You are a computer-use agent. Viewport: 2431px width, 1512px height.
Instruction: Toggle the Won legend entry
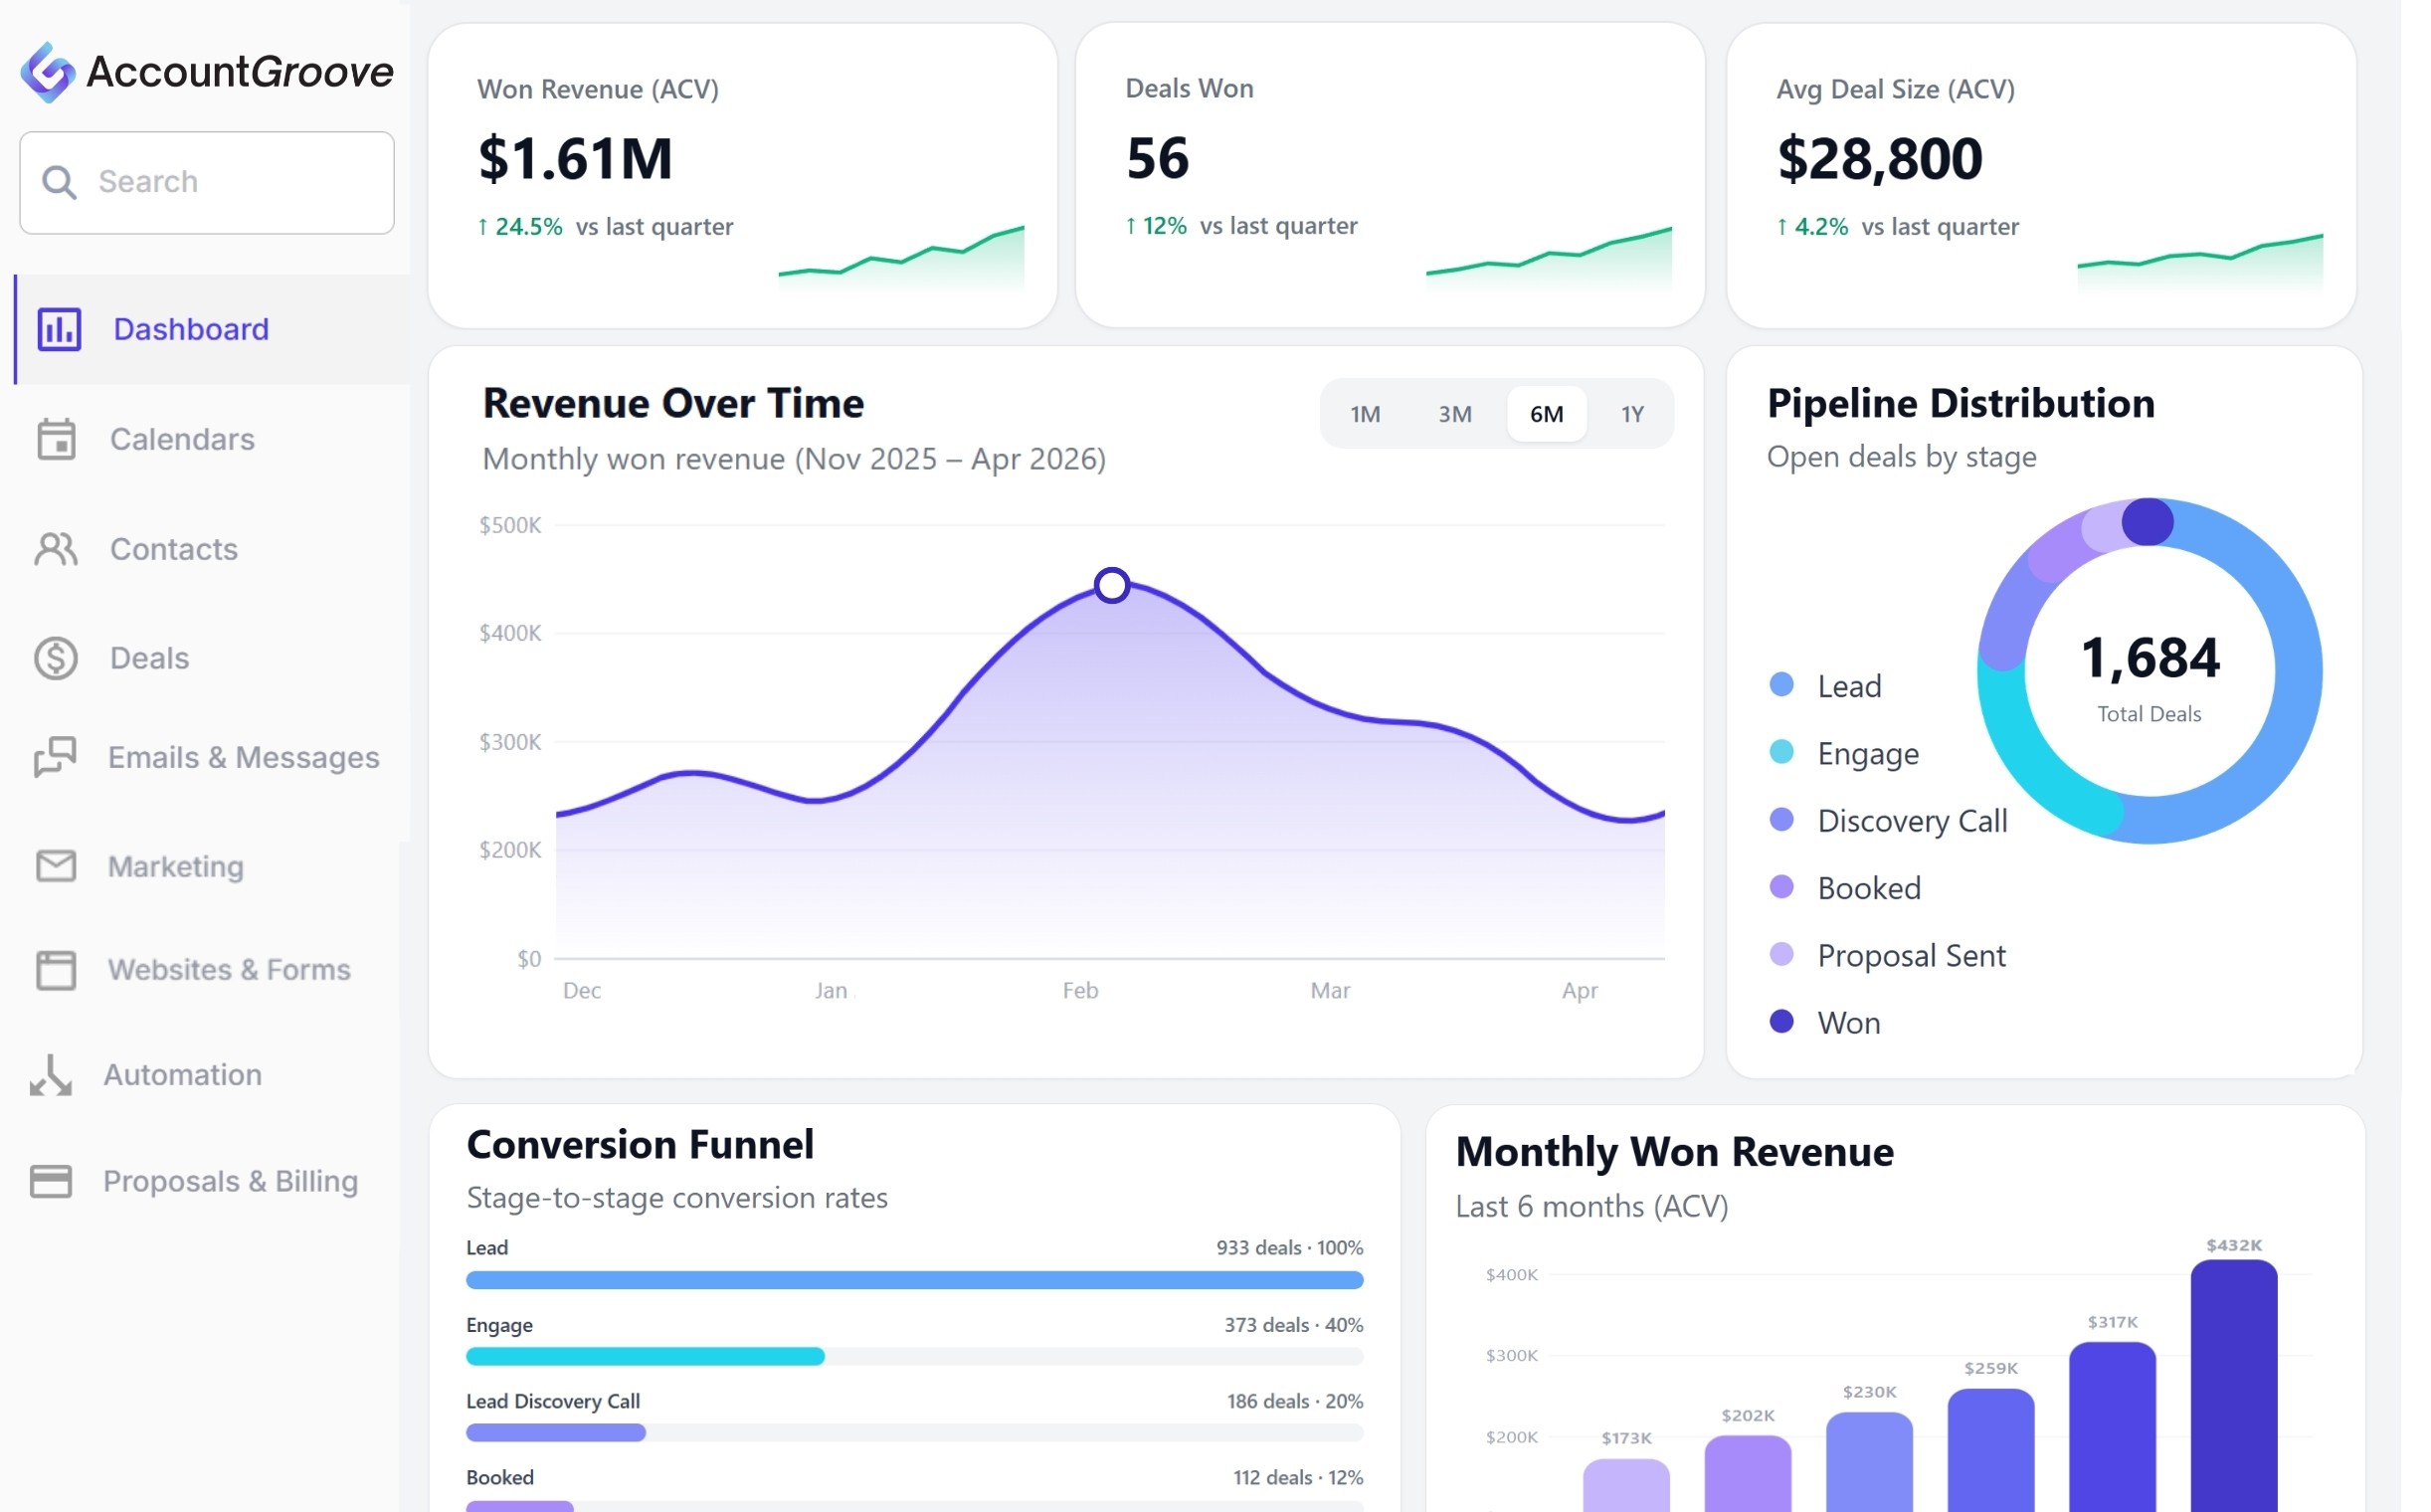point(1848,1023)
